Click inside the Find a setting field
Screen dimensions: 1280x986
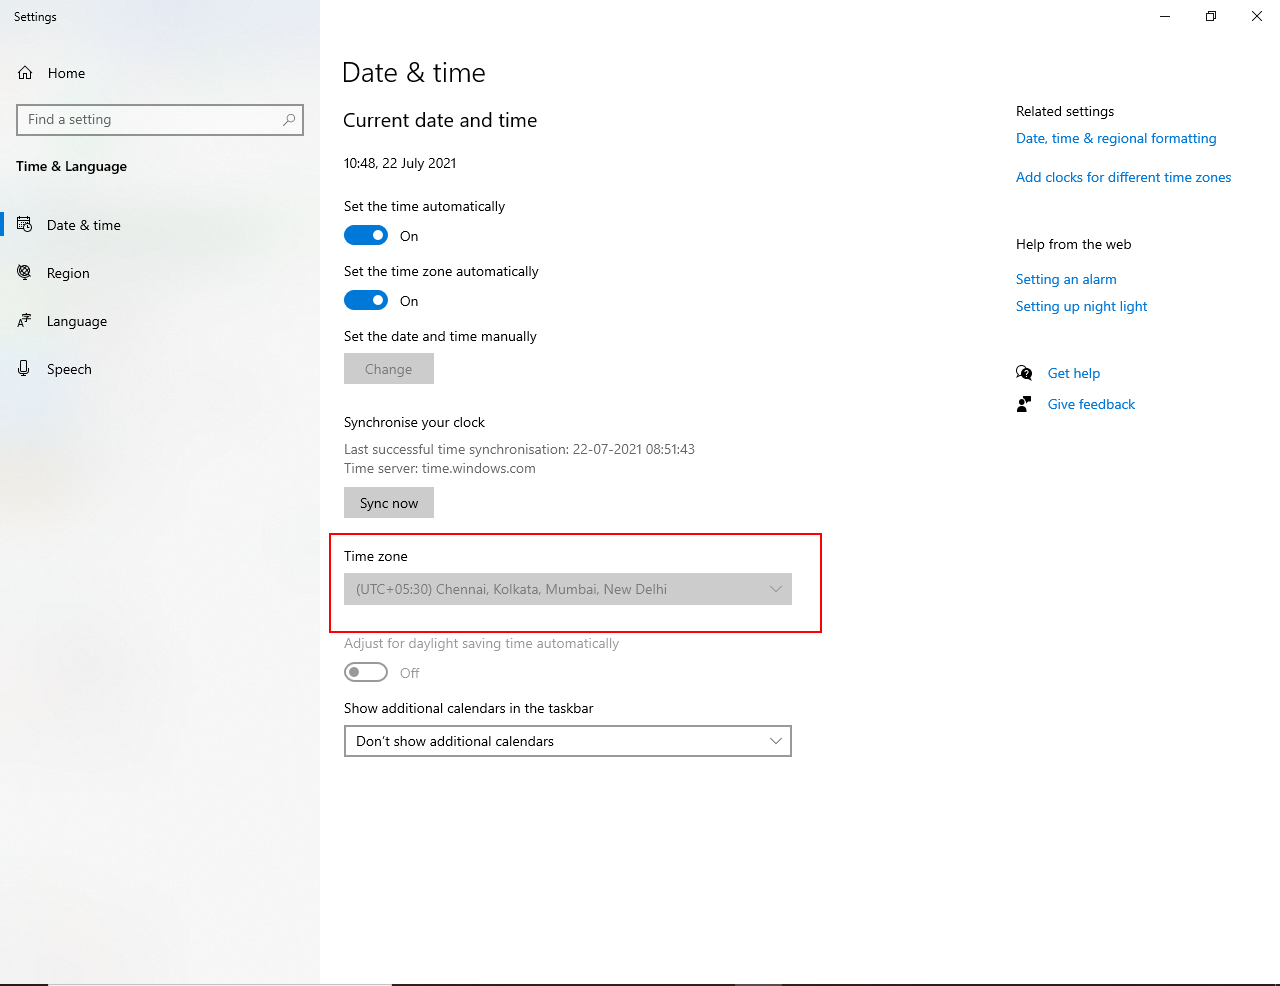pos(150,120)
